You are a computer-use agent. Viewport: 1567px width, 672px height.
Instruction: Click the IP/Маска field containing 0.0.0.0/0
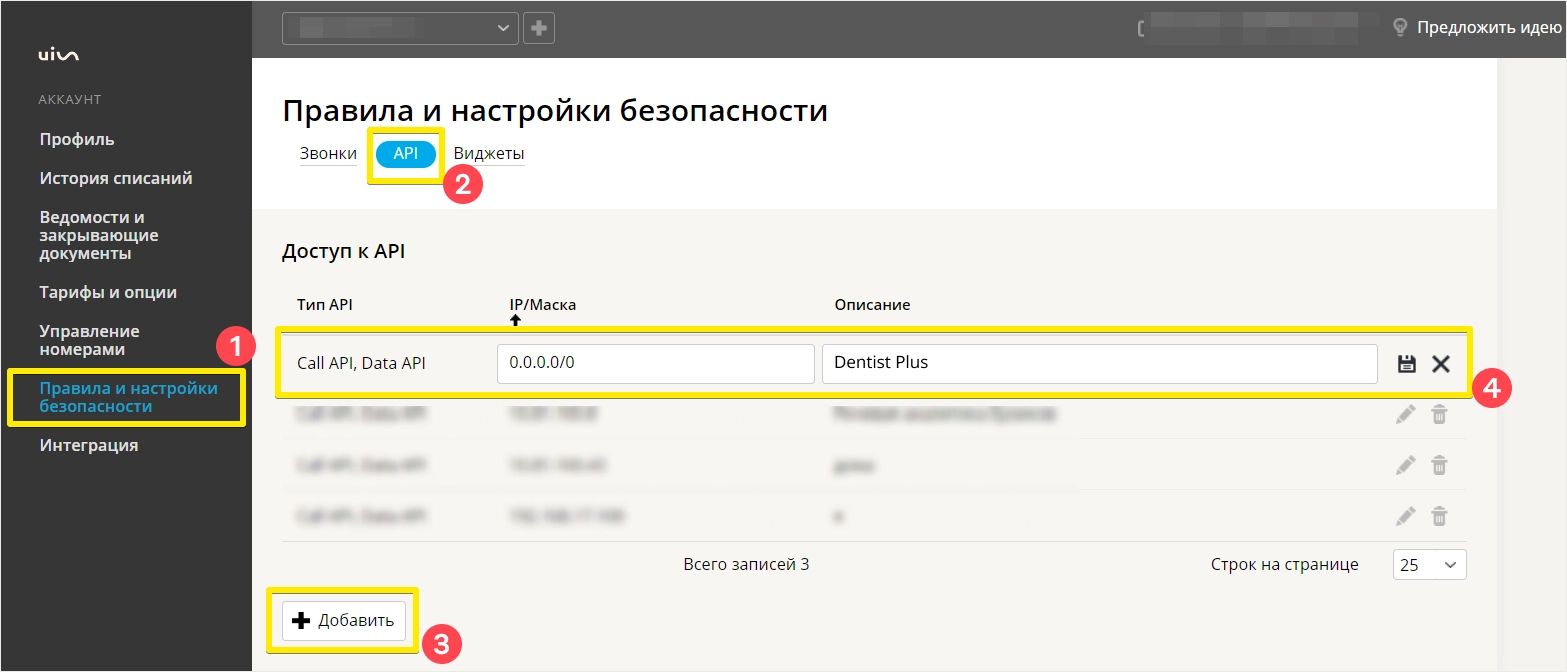656,363
